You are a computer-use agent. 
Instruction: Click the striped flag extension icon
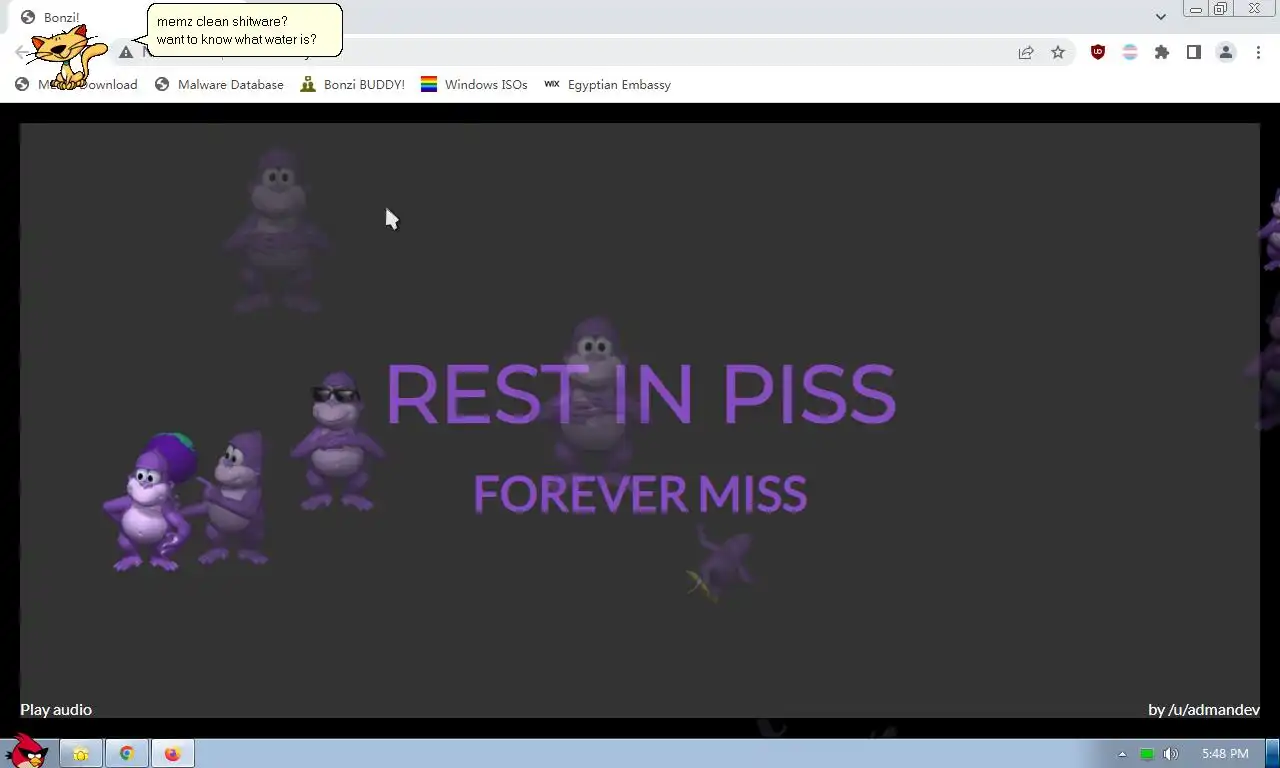(x=1130, y=53)
